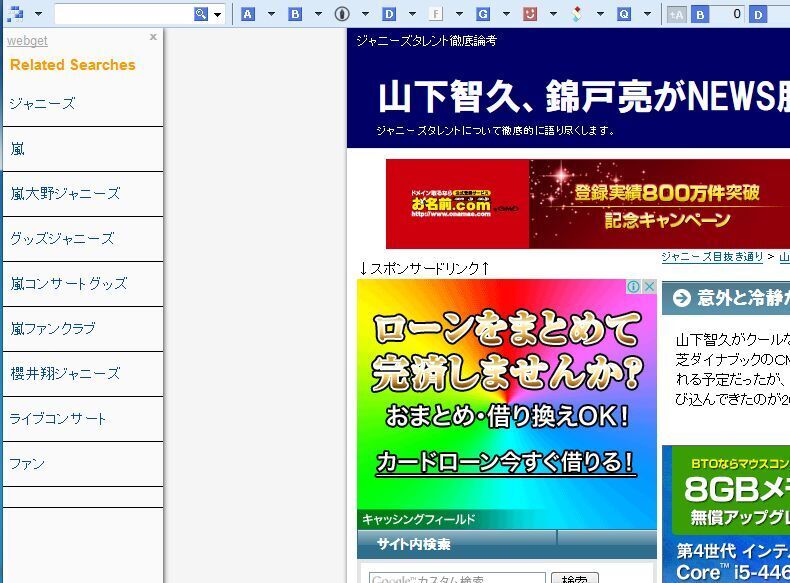Expand the search box dropdown arrow
The height and width of the screenshot is (583, 790).
pyautogui.click(x=218, y=14)
